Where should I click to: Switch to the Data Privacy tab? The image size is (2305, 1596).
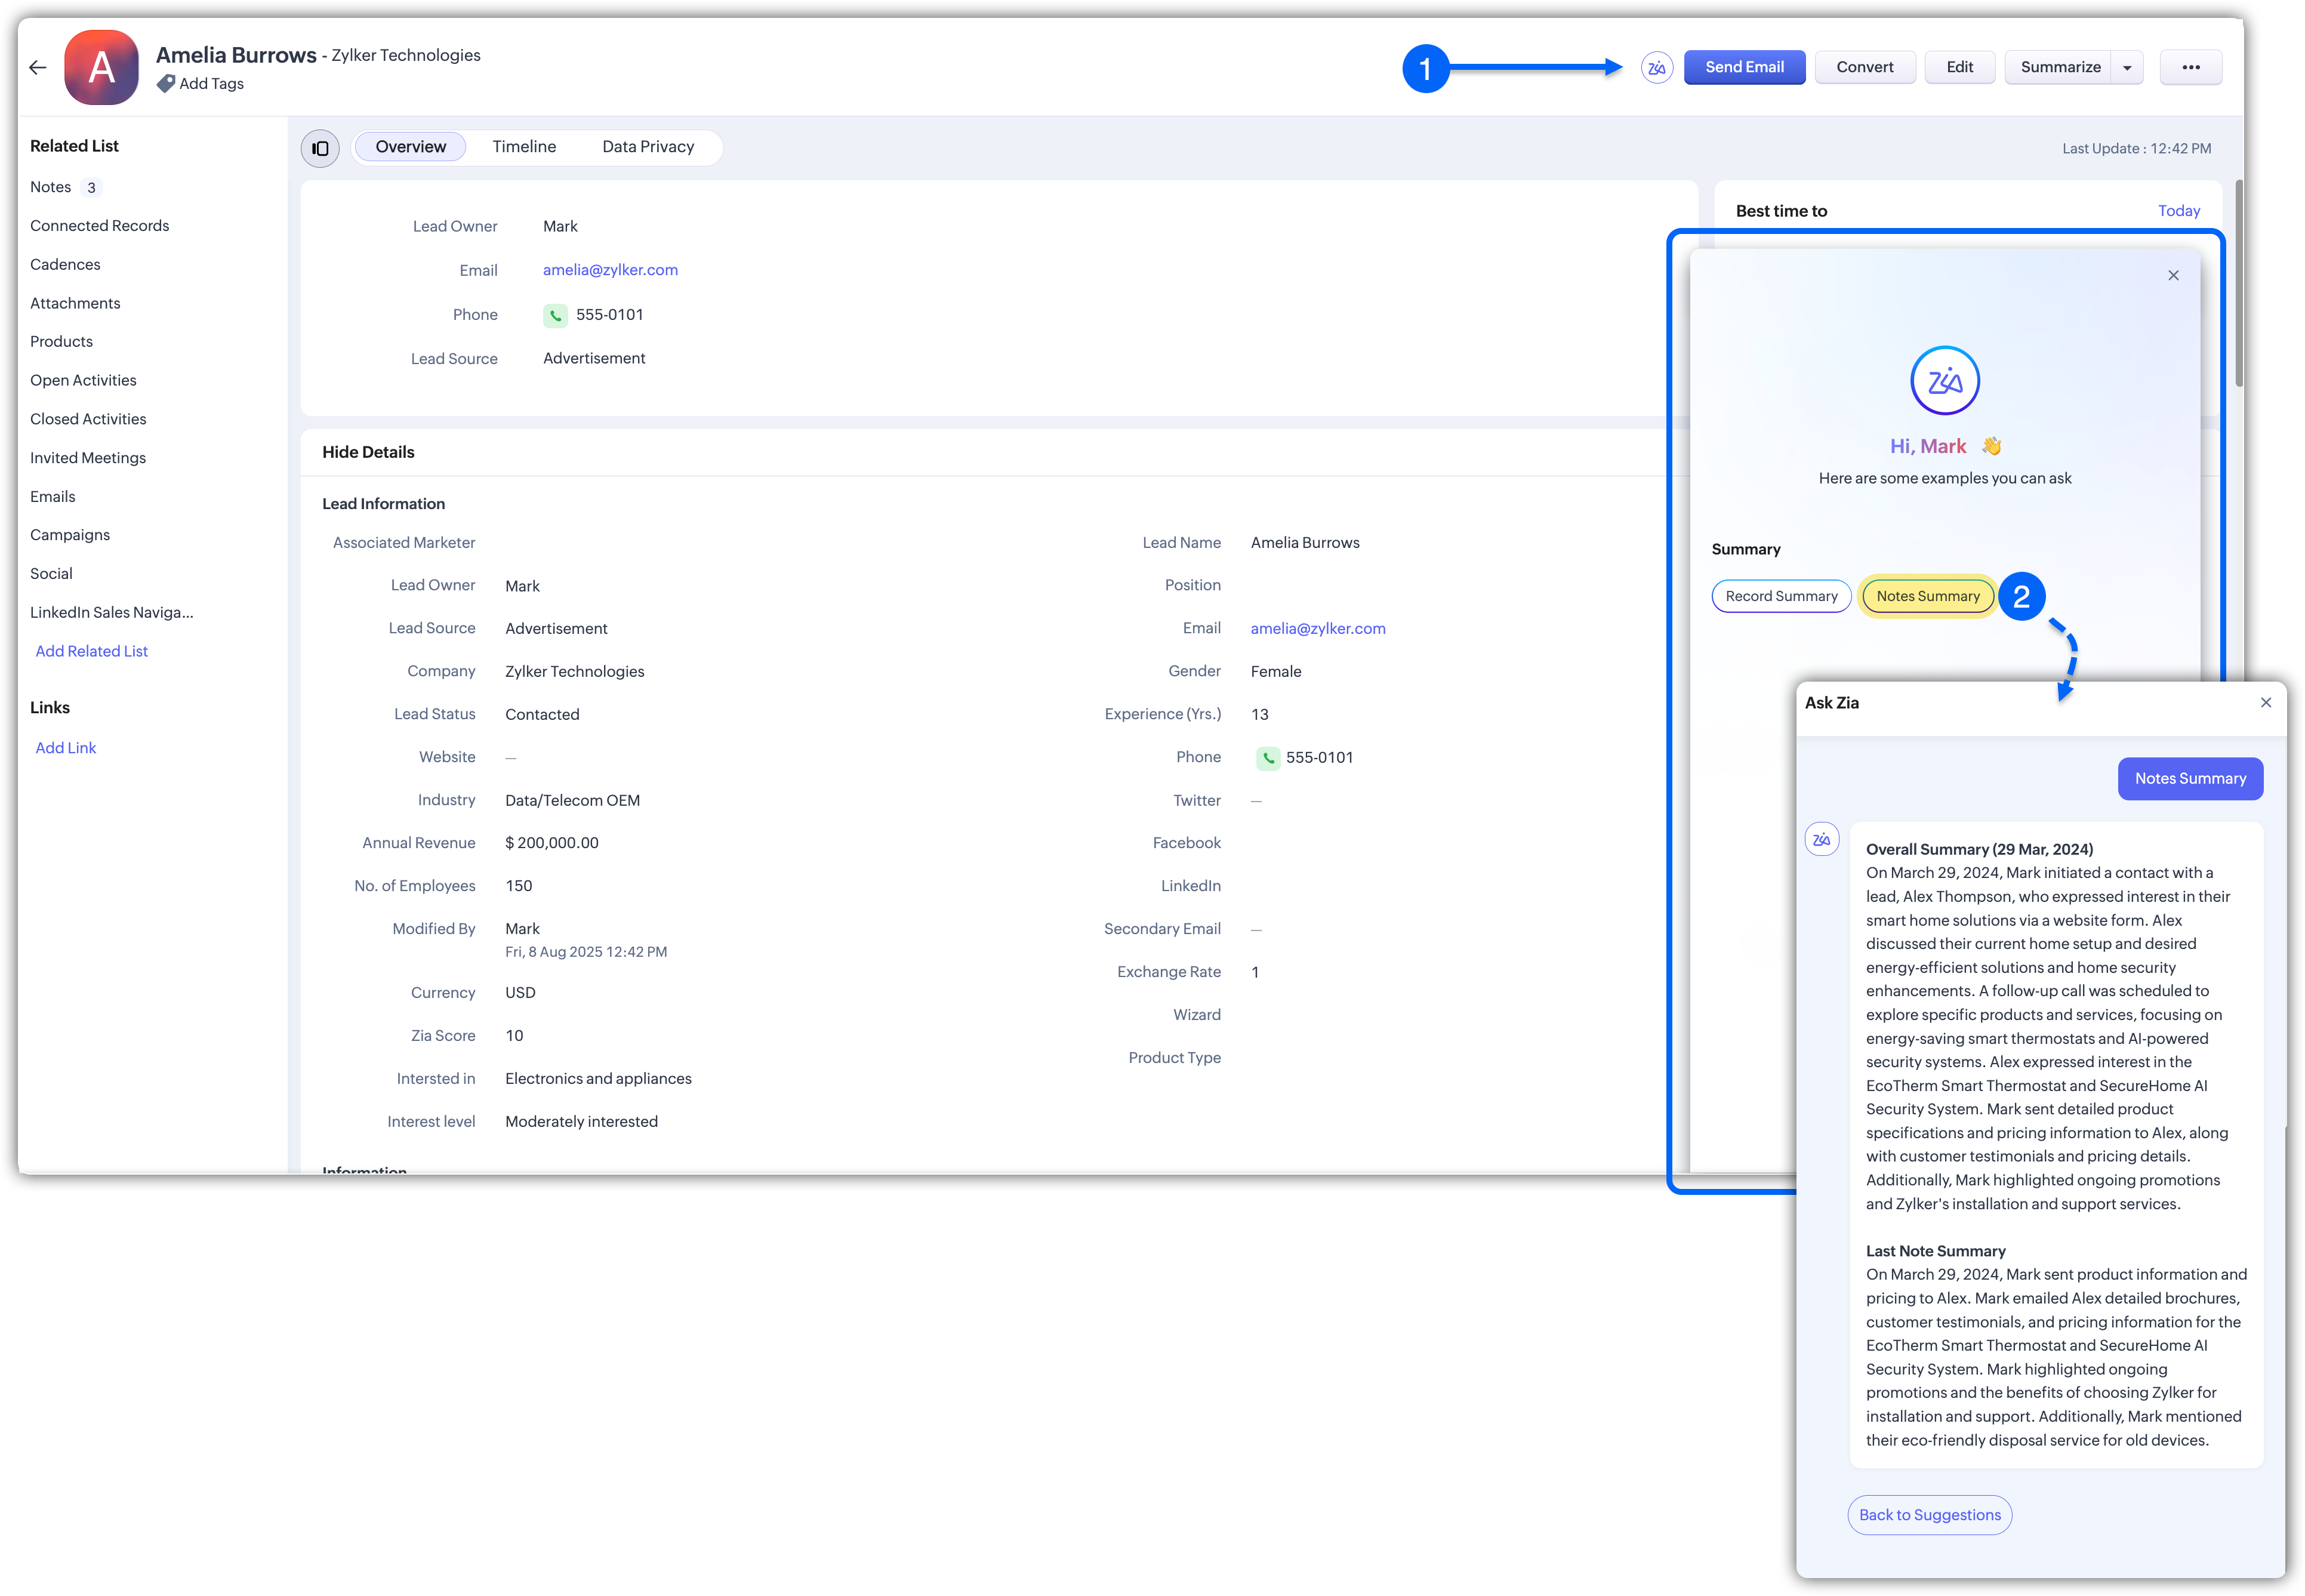click(x=648, y=147)
